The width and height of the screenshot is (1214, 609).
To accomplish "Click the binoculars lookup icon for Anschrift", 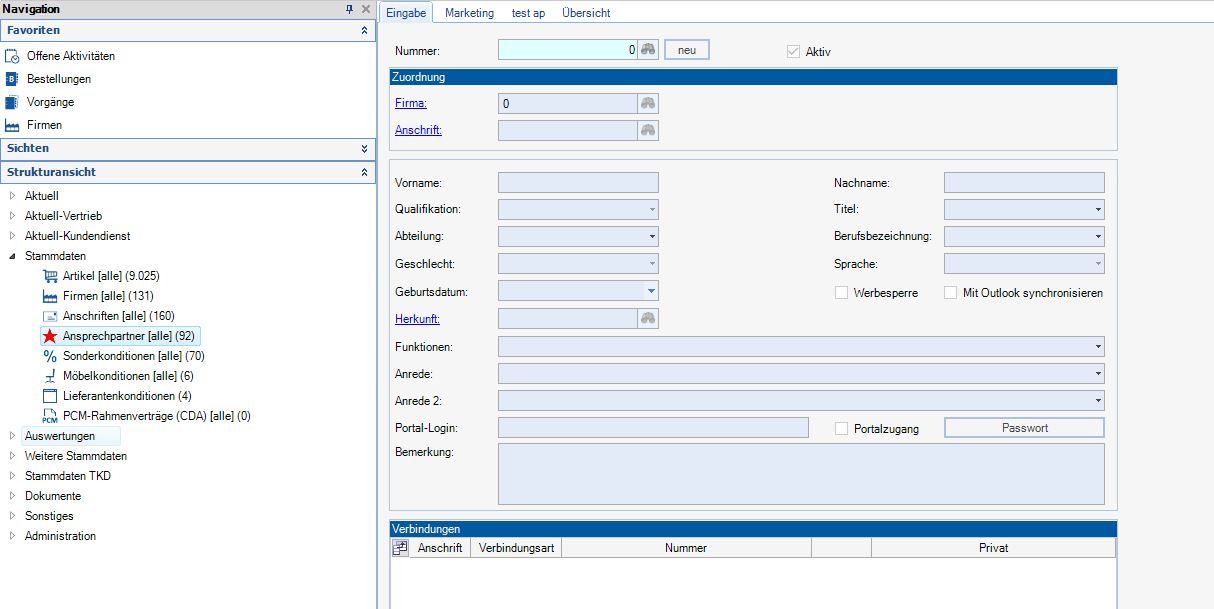I will (x=648, y=130).
